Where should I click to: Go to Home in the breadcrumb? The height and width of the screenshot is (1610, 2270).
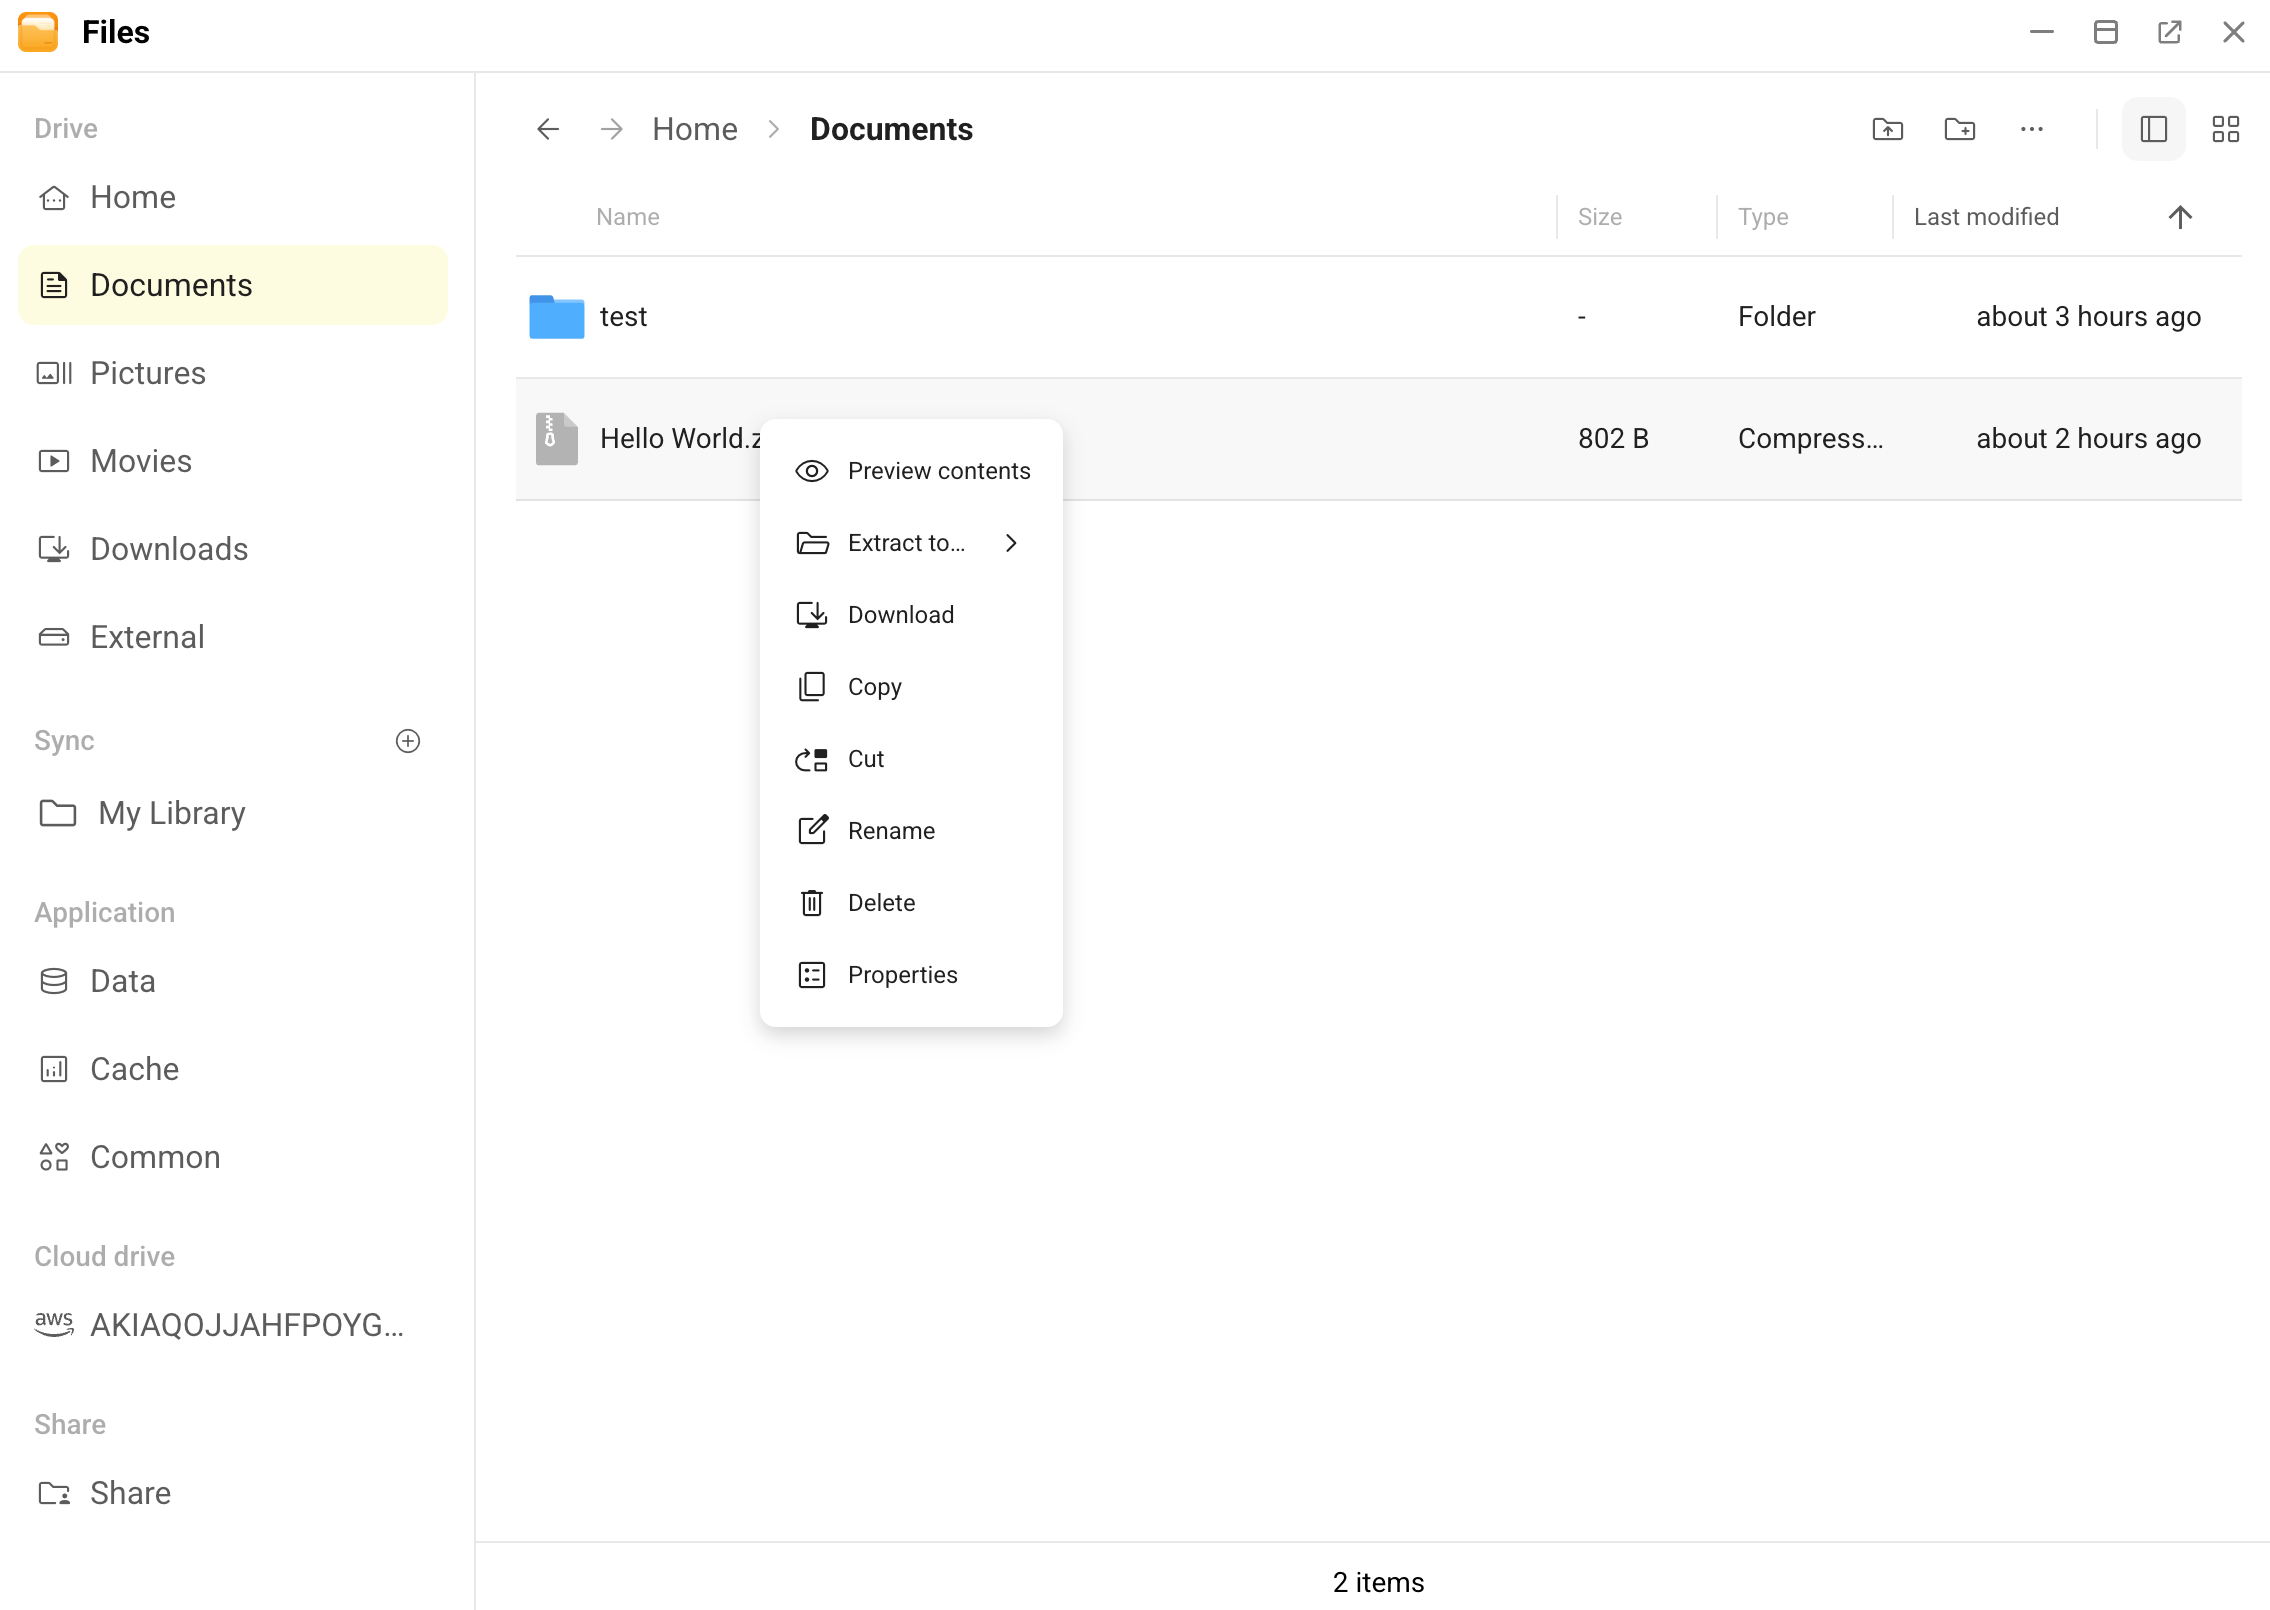[695, 129]
